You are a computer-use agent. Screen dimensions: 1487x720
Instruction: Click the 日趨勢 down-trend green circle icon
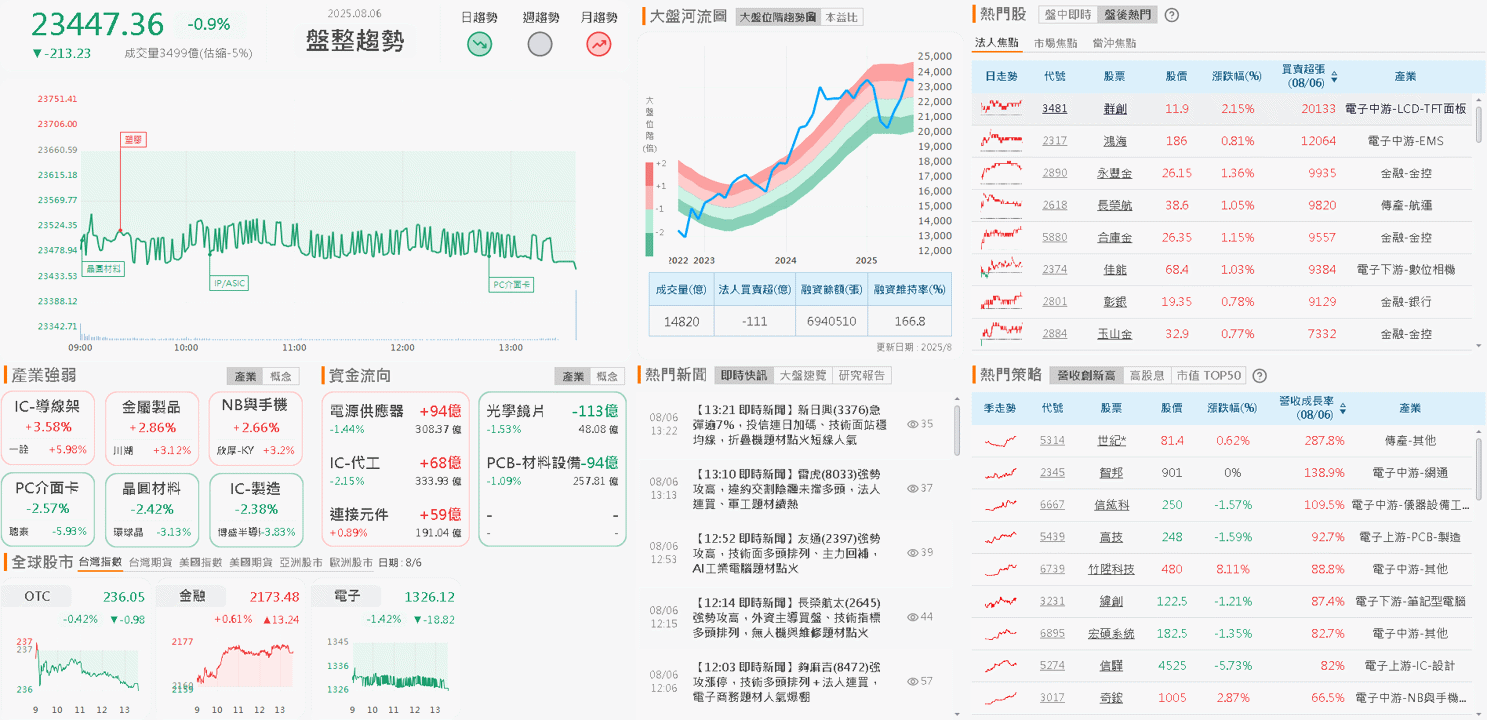(479, 44)
